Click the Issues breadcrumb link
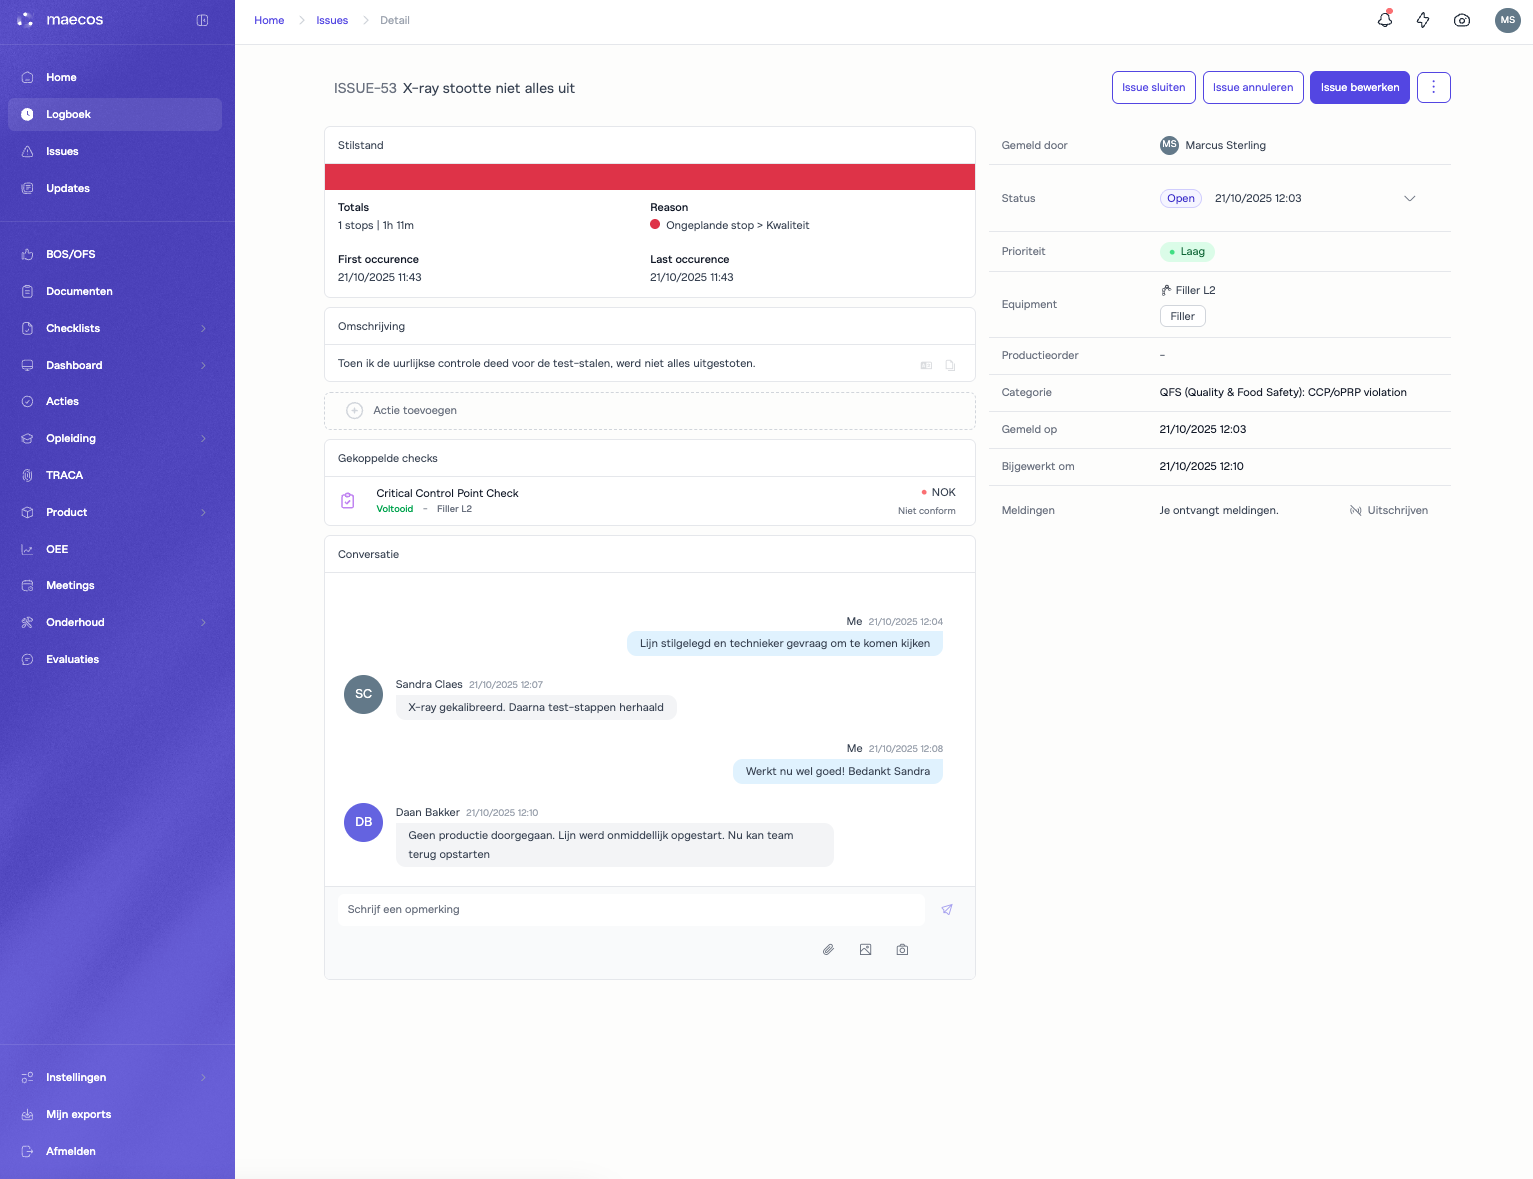 [332, 21]
